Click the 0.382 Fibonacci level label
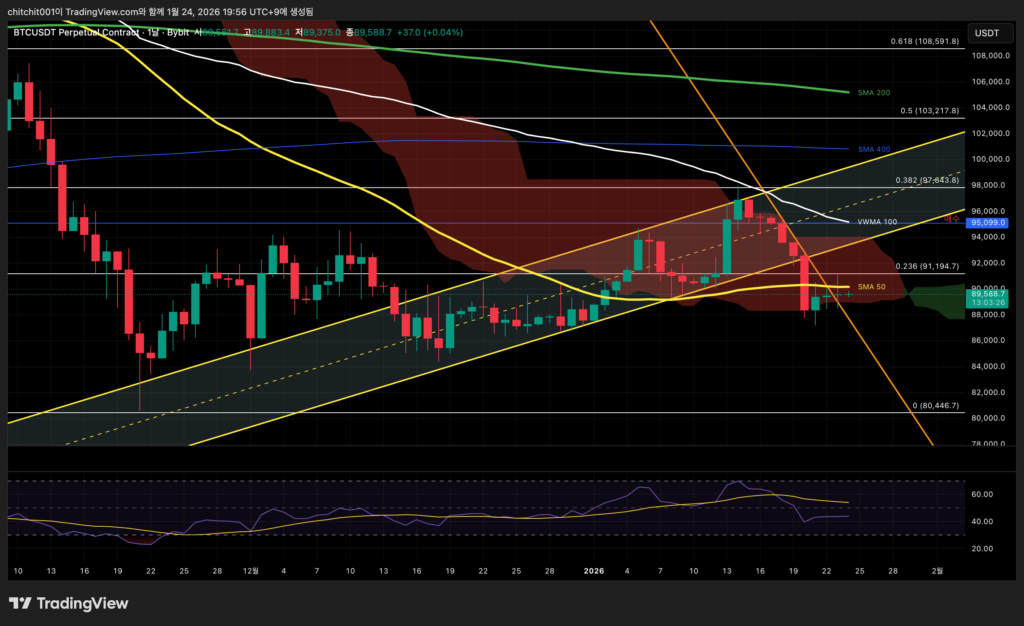 pos(926,181)
